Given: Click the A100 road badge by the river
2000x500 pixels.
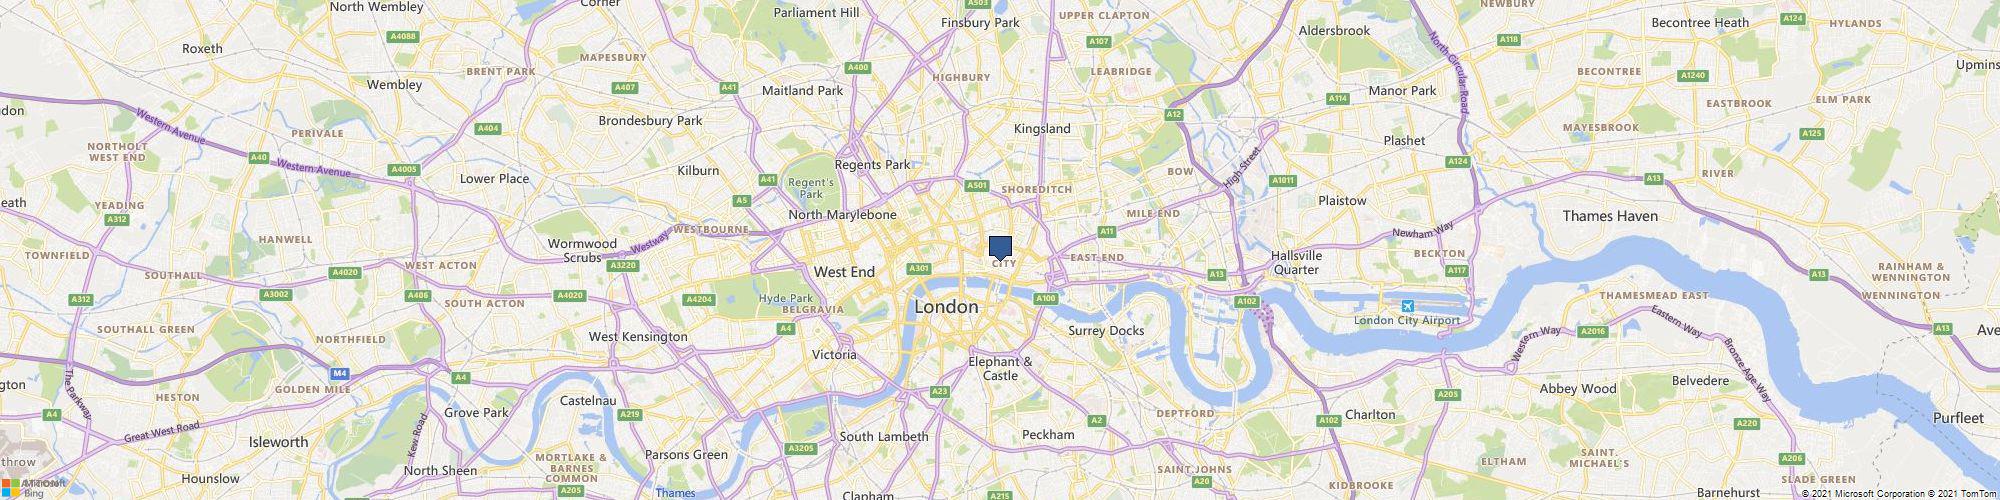Looking at the screenshot, I should (1046, 298).
